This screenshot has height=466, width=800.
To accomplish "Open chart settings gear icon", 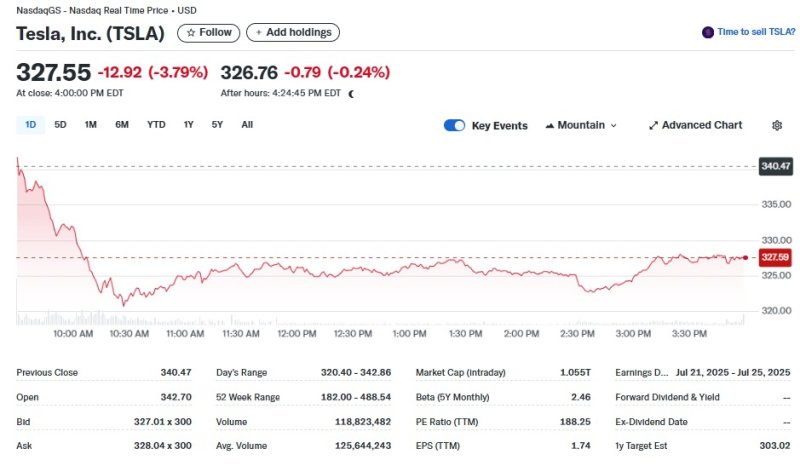I will (777, 125).
